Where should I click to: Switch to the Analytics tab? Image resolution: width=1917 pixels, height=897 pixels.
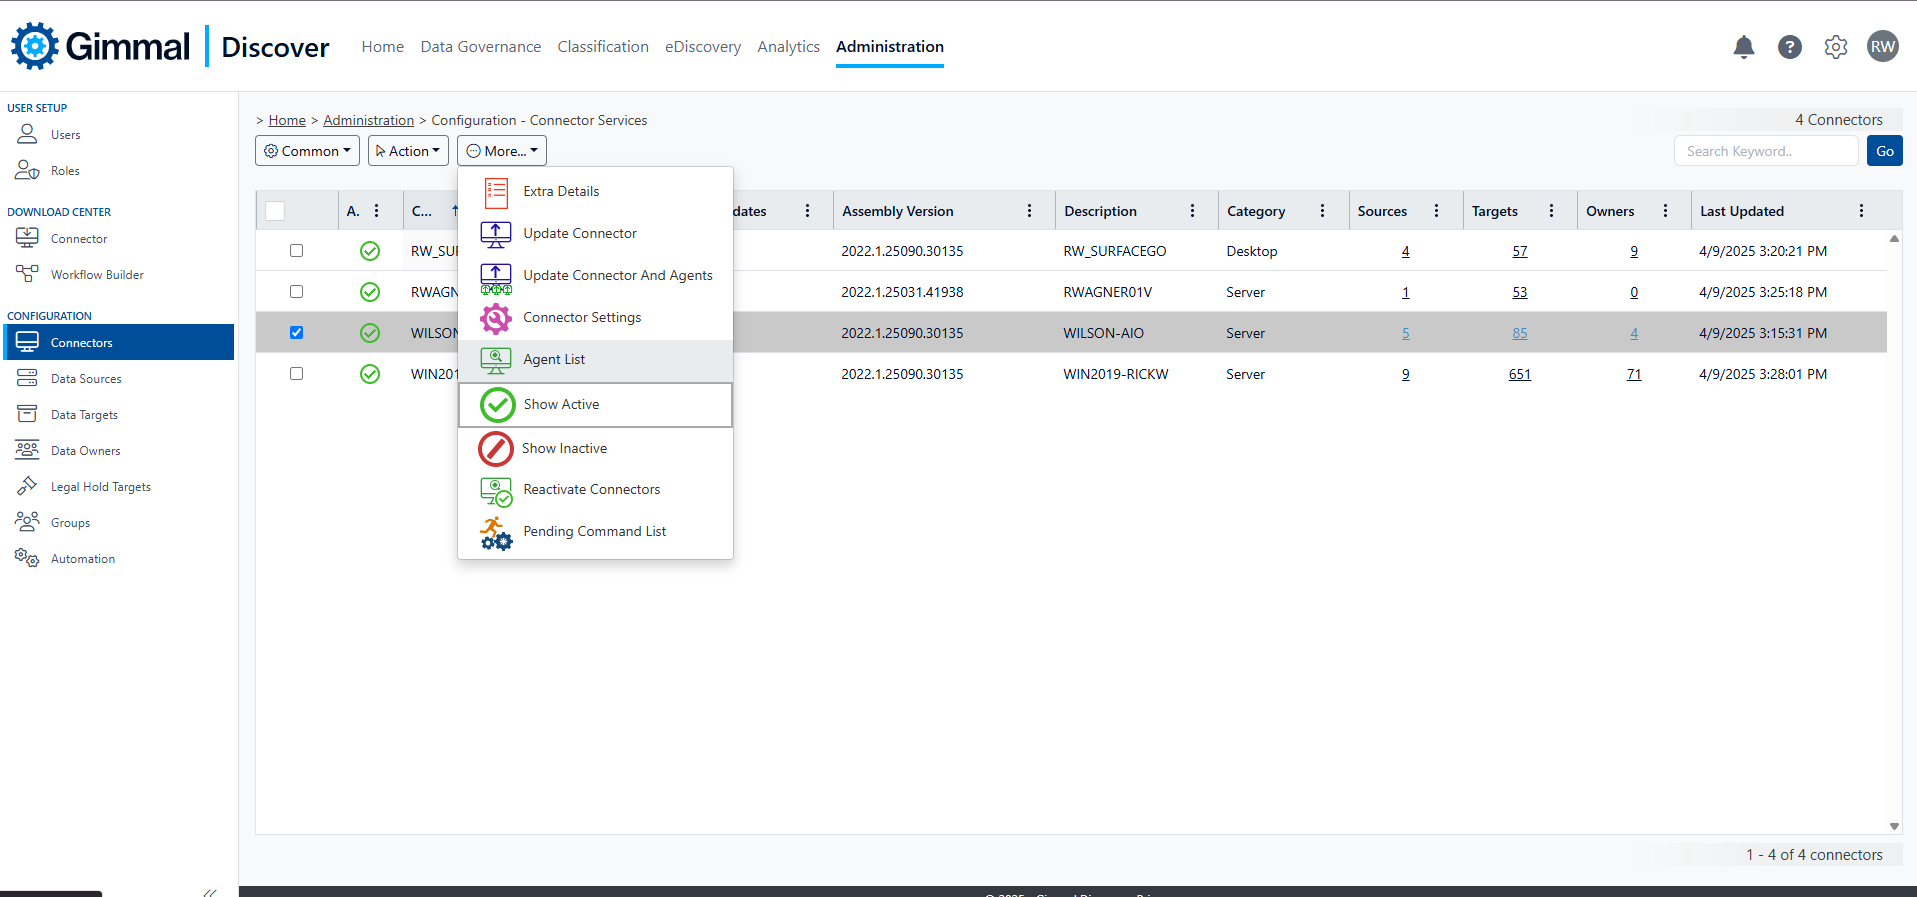(788, 47)
